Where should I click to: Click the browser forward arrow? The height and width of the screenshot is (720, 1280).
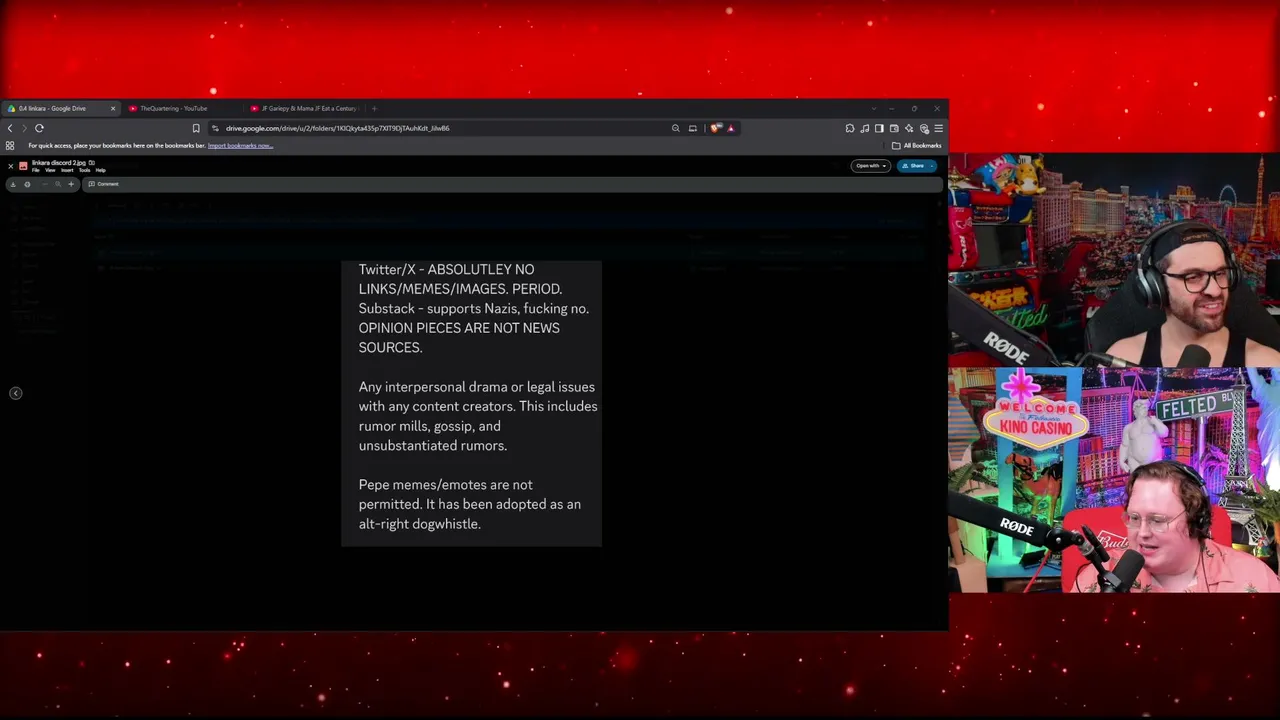coord(24,128)
